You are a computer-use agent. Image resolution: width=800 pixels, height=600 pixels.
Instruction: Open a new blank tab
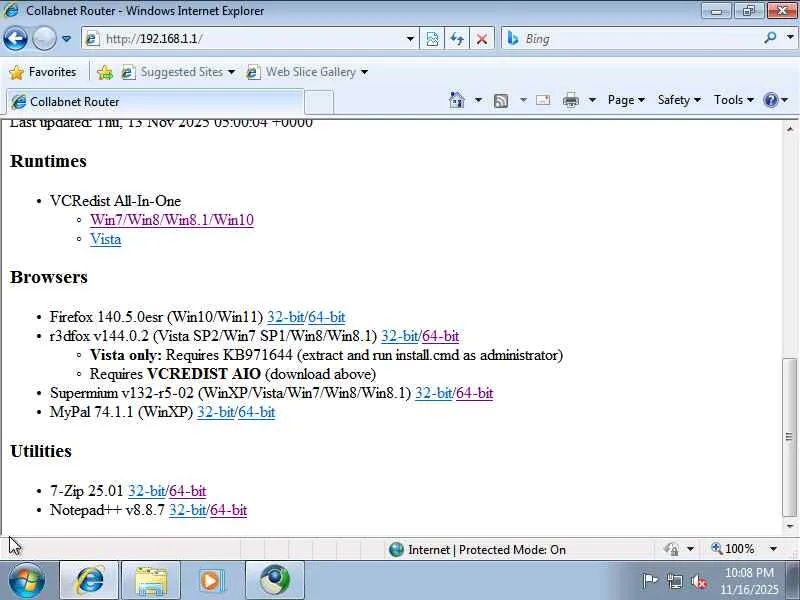point(319,102)
